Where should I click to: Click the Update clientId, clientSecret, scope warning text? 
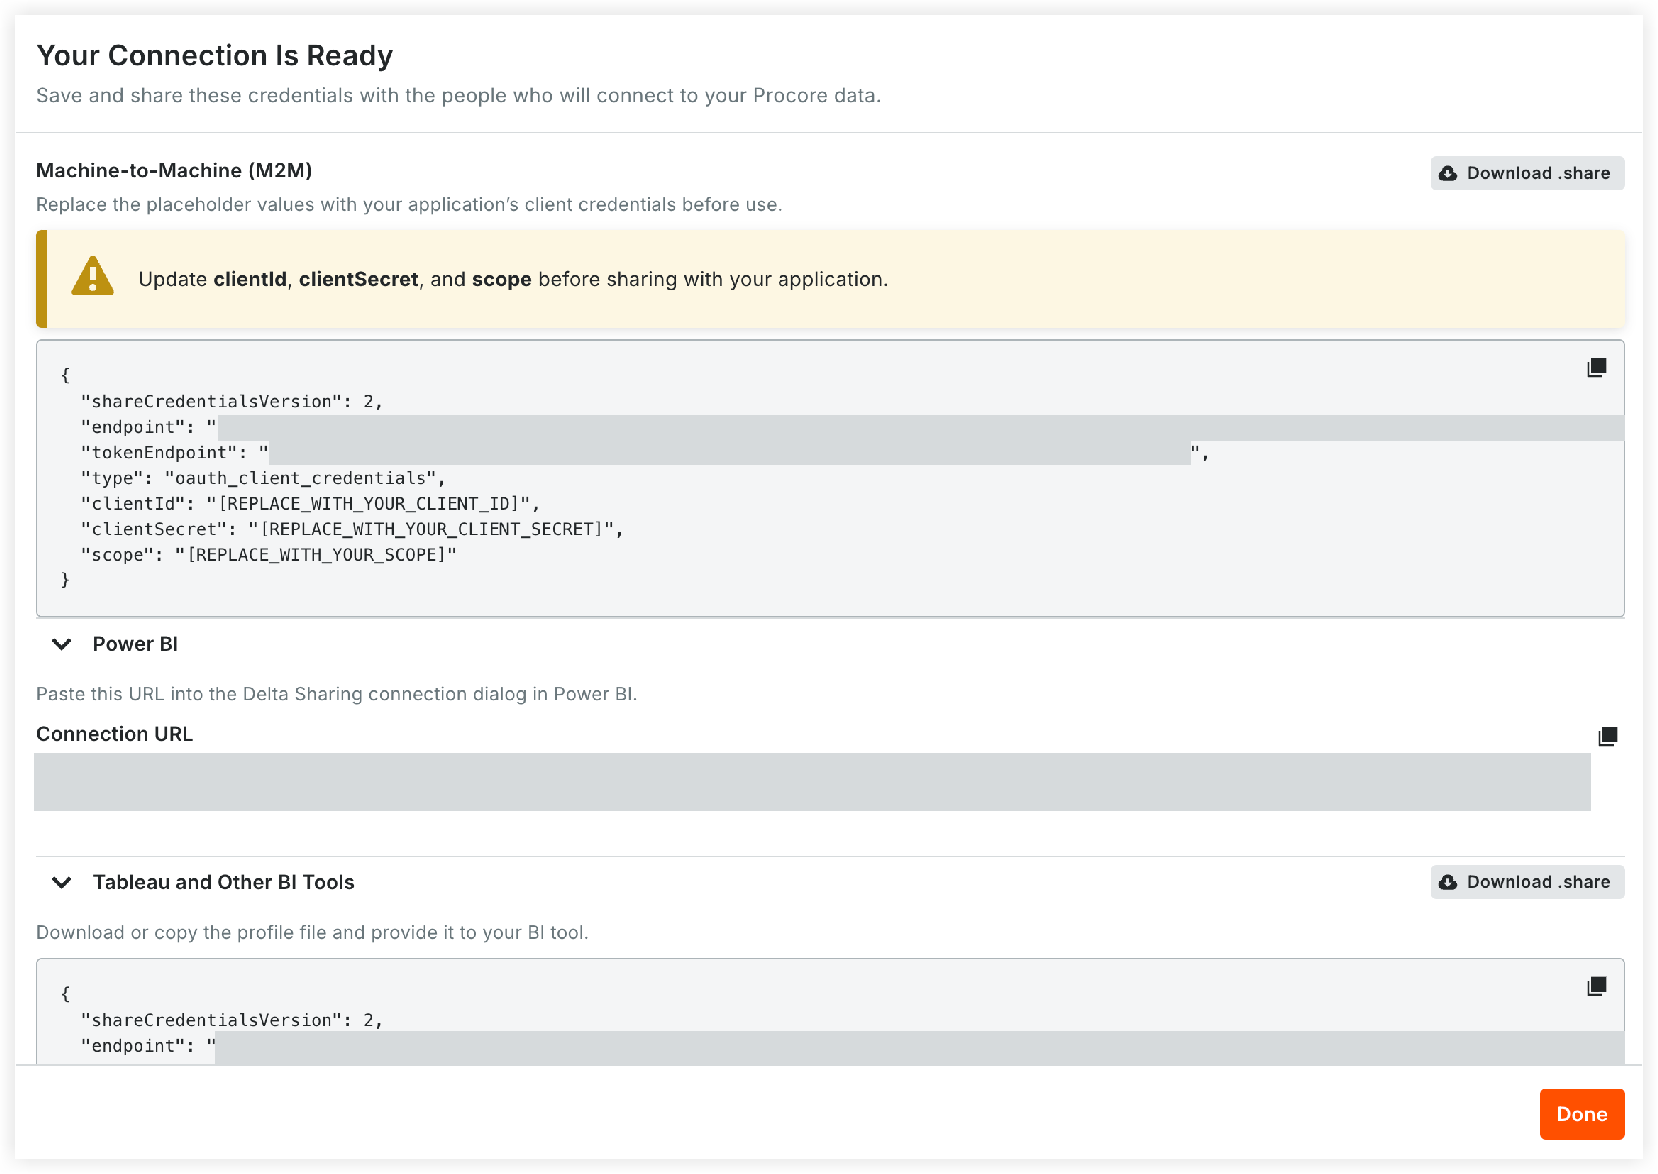click(x=513, y=279)
